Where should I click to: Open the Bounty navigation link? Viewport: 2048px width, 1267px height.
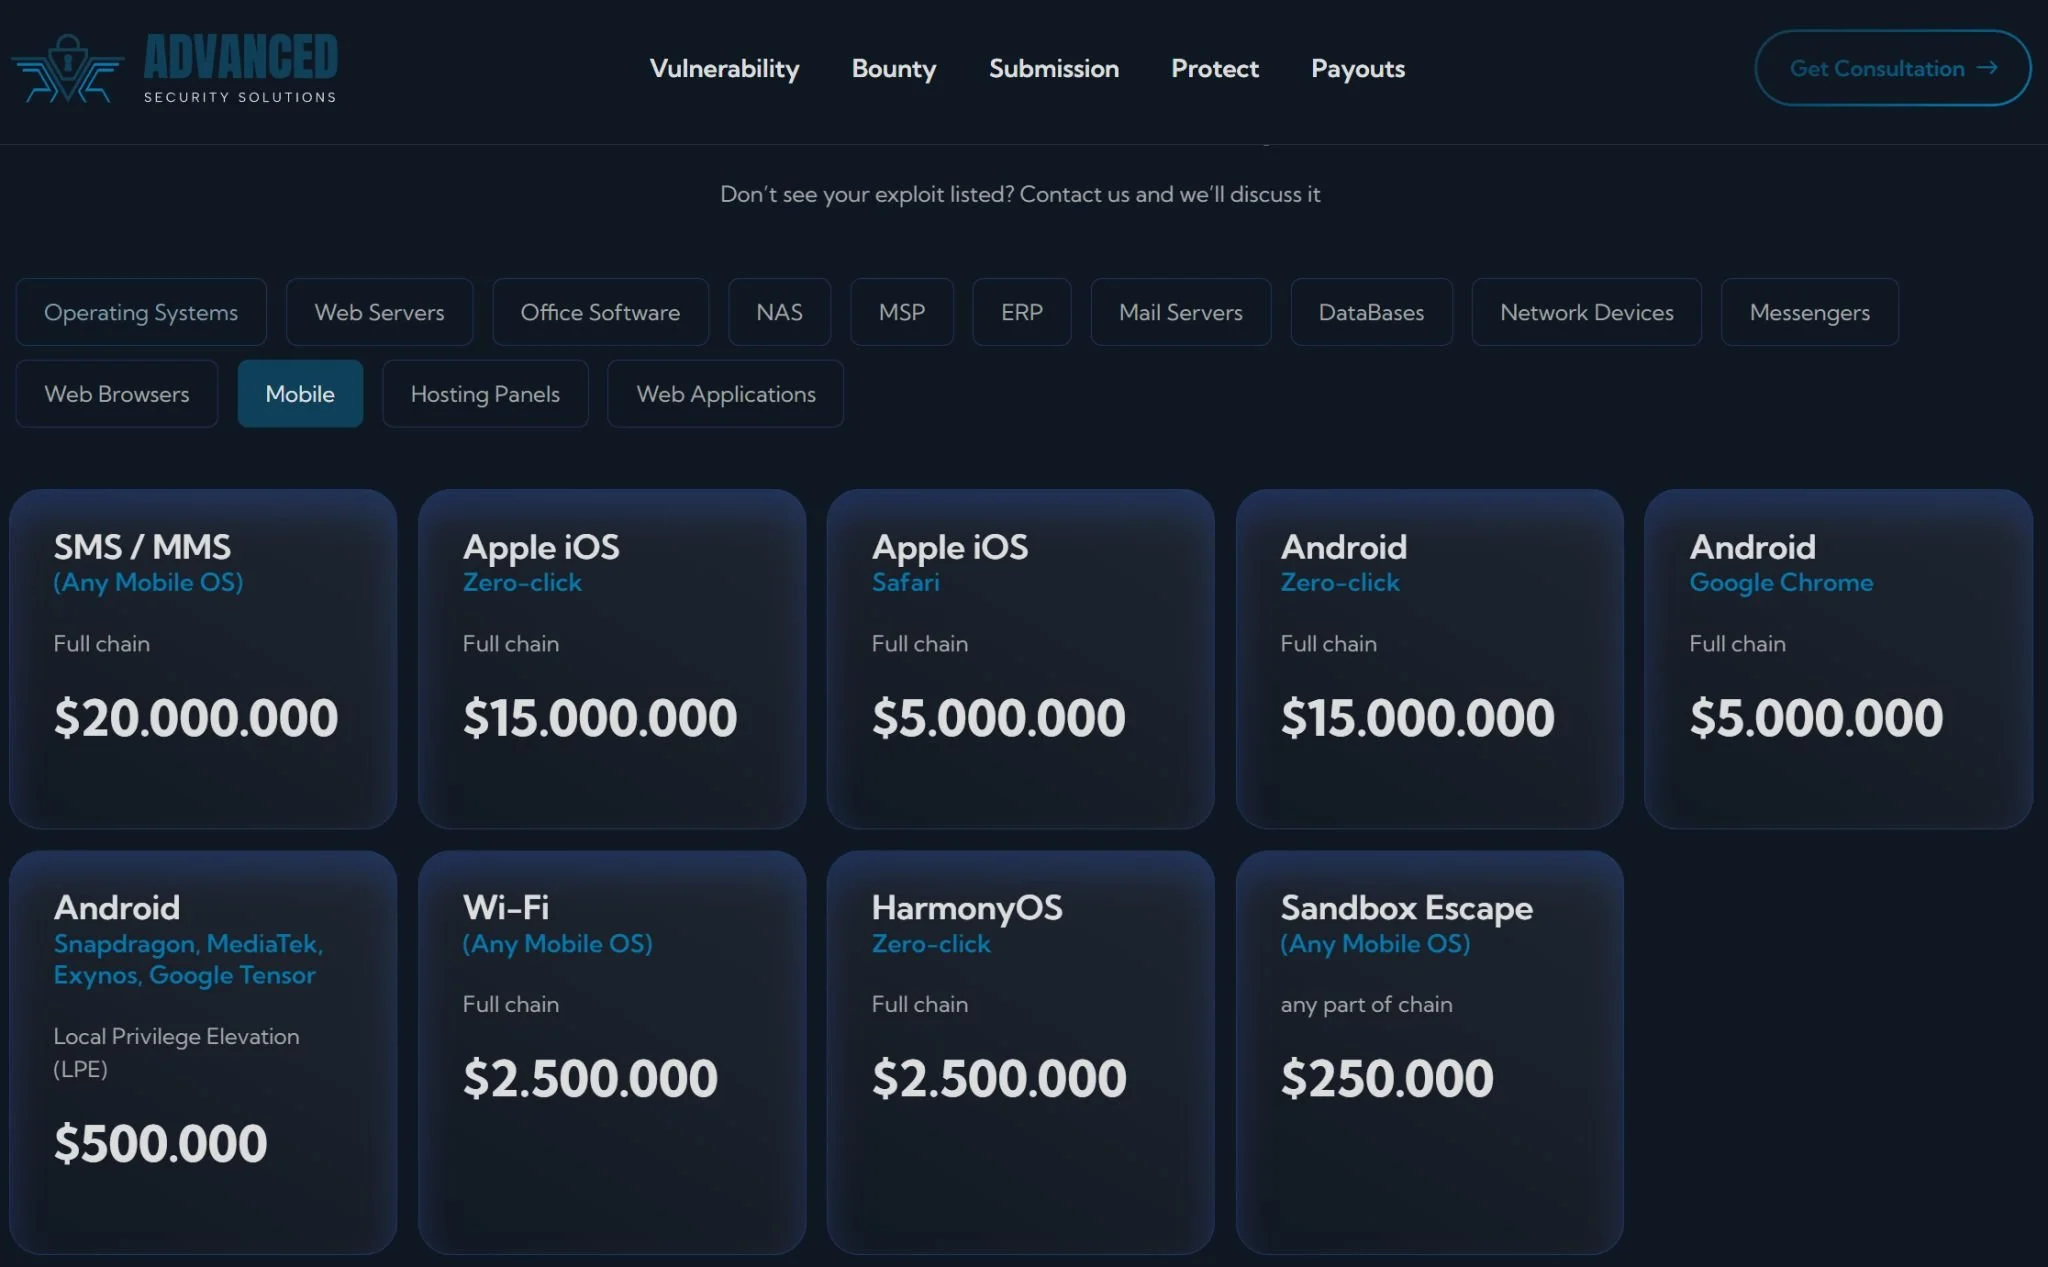point(893,68)
